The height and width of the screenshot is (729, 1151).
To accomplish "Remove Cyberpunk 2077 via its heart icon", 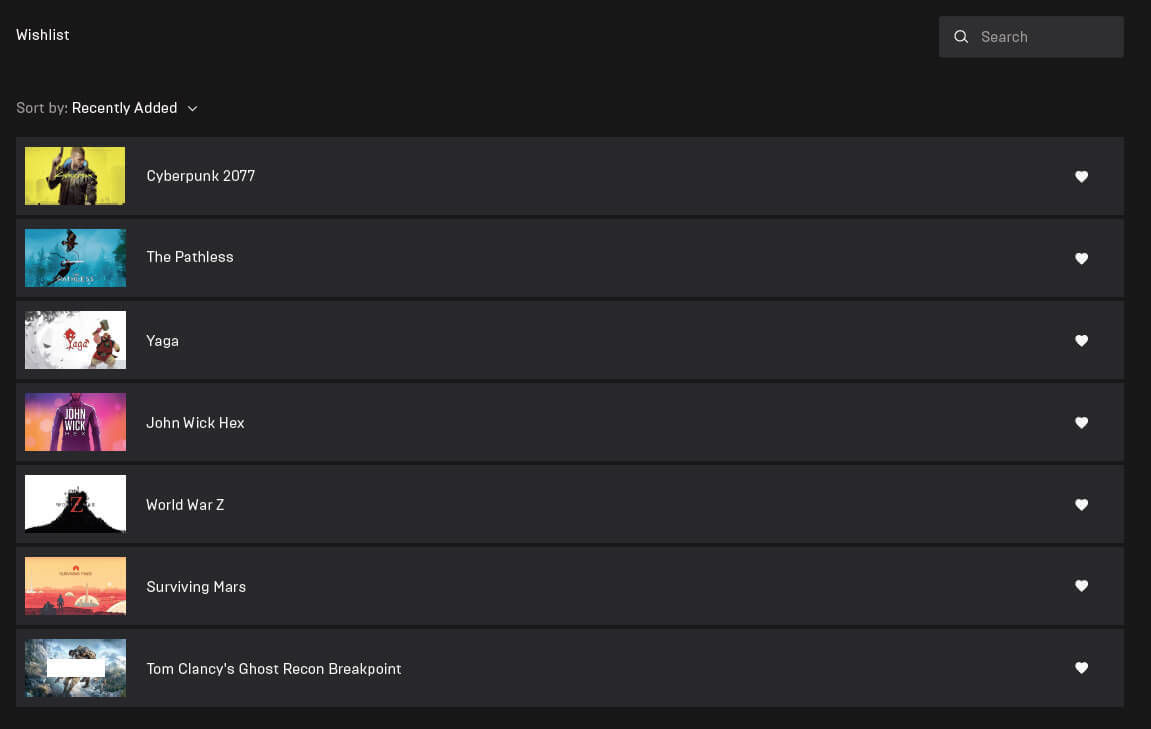I will (1081, 176).
